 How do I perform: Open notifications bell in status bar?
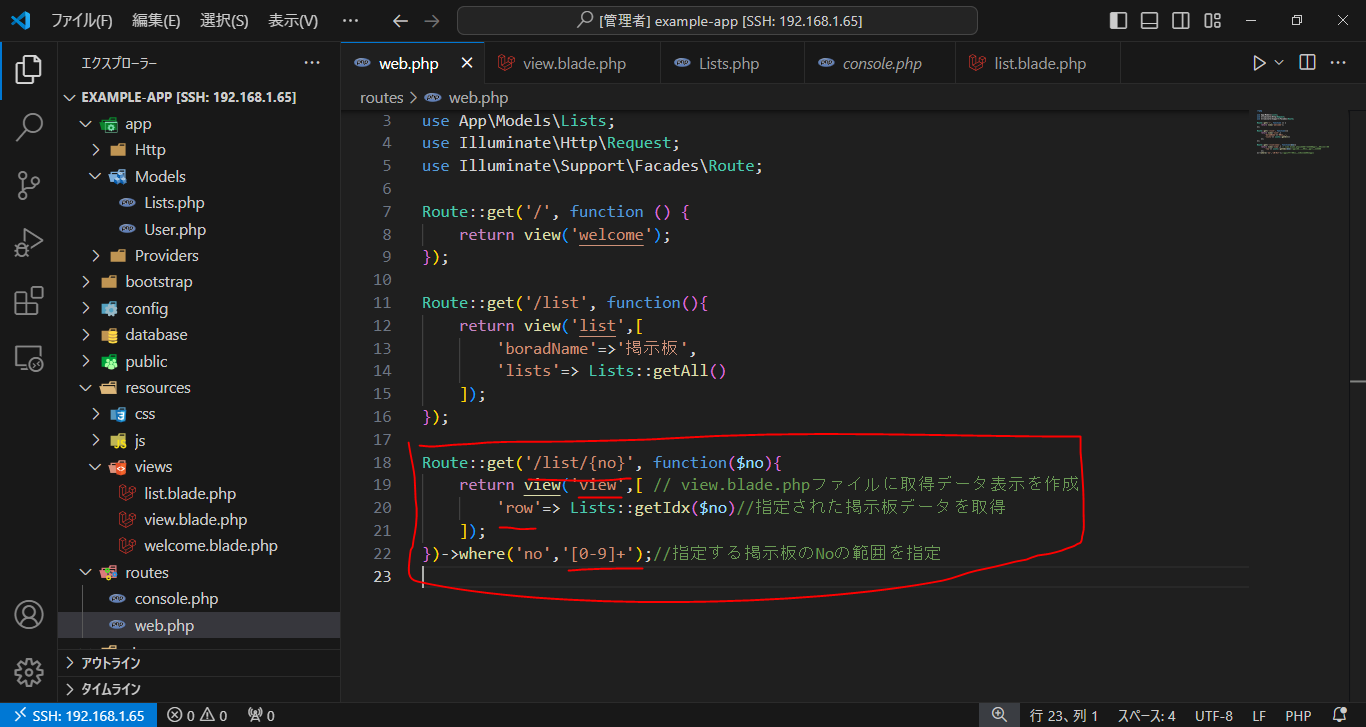pyautogui.click(x=1340, y=715)
